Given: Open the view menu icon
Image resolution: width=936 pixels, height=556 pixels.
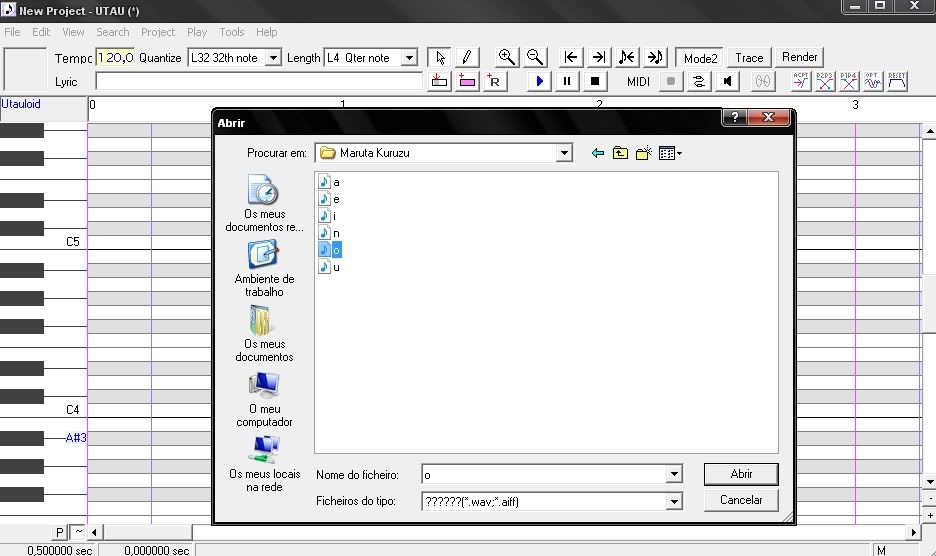Looking at the screenshot, I should [x=670, y=153].
